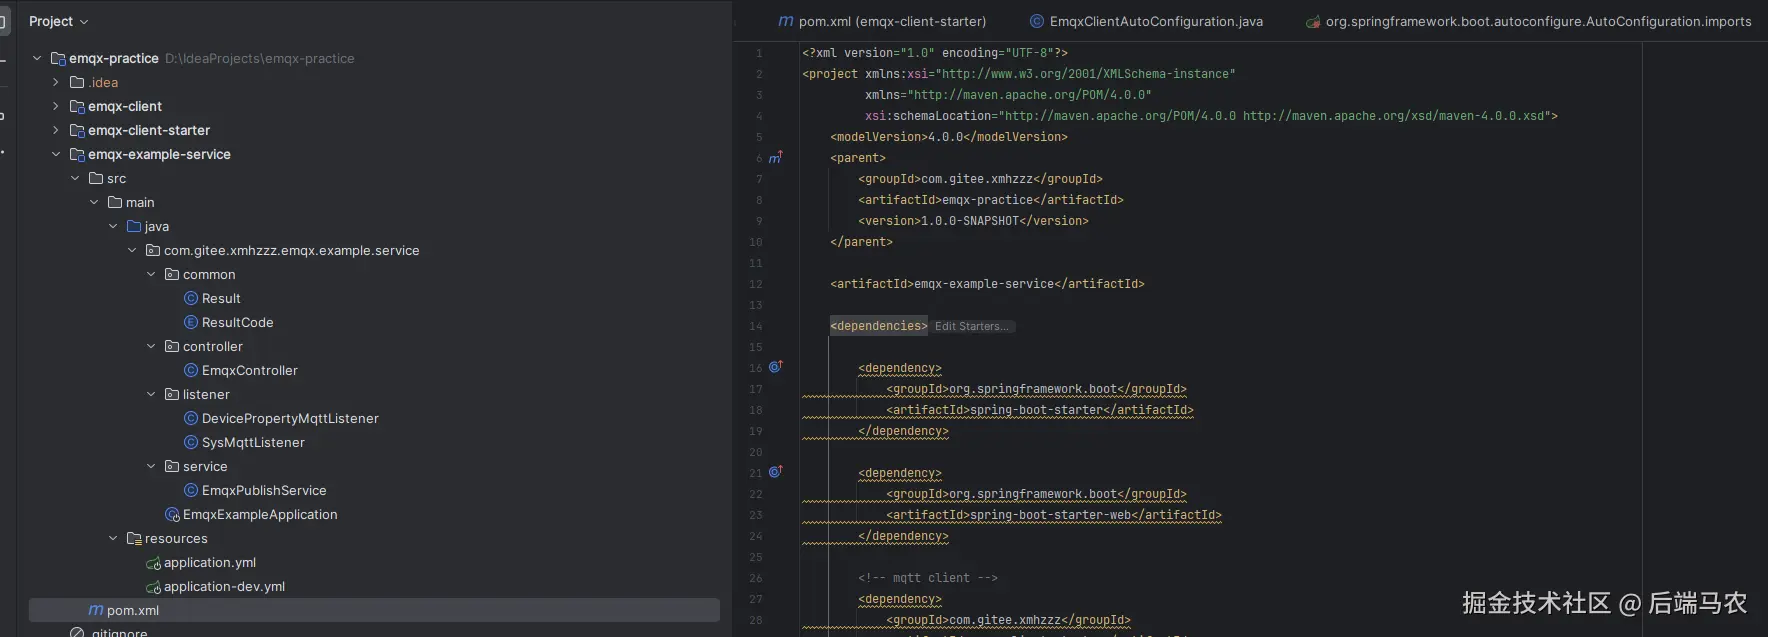Click the Spring config icon beside application.yml
1768x637 pixels.
(153, 563)
